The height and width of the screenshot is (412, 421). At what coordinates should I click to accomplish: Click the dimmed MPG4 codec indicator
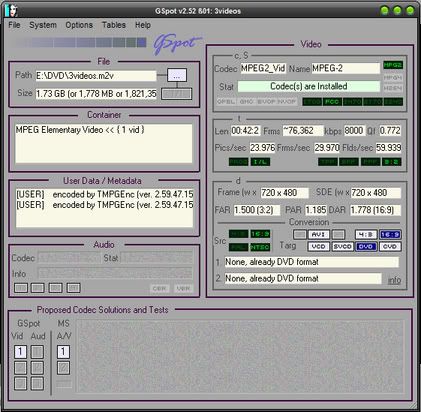[x=393, y=77]
